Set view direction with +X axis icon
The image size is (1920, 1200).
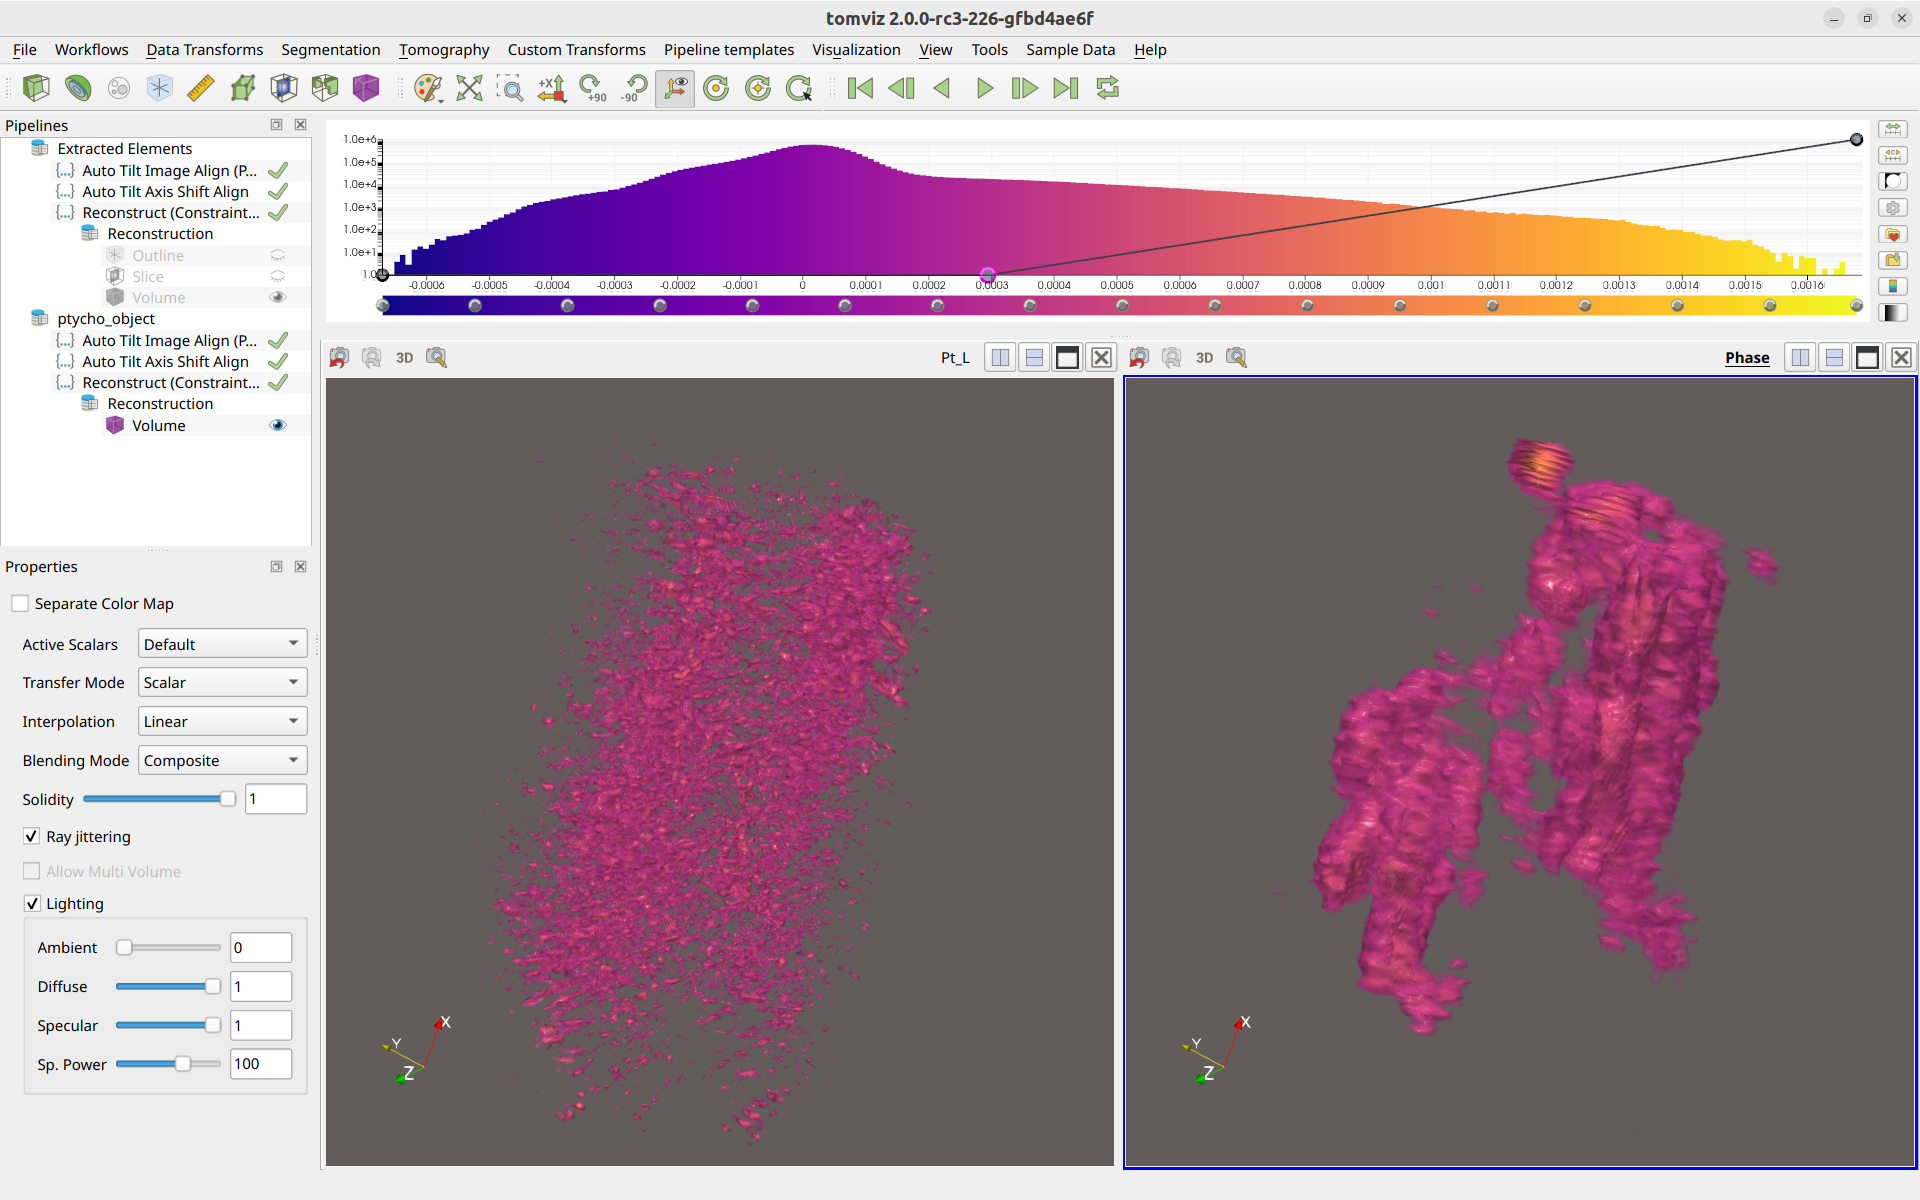click(x=551, y=88)
